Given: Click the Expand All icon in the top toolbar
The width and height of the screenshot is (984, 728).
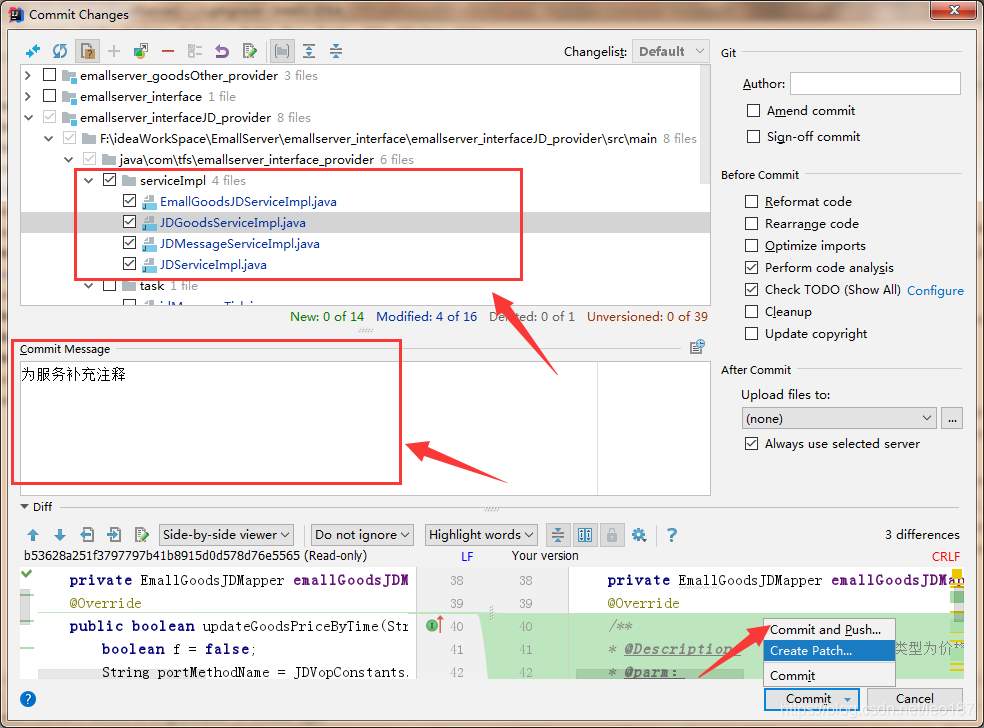Looking at the screenshot, I should pyautogui.click(x=309, y=51).
